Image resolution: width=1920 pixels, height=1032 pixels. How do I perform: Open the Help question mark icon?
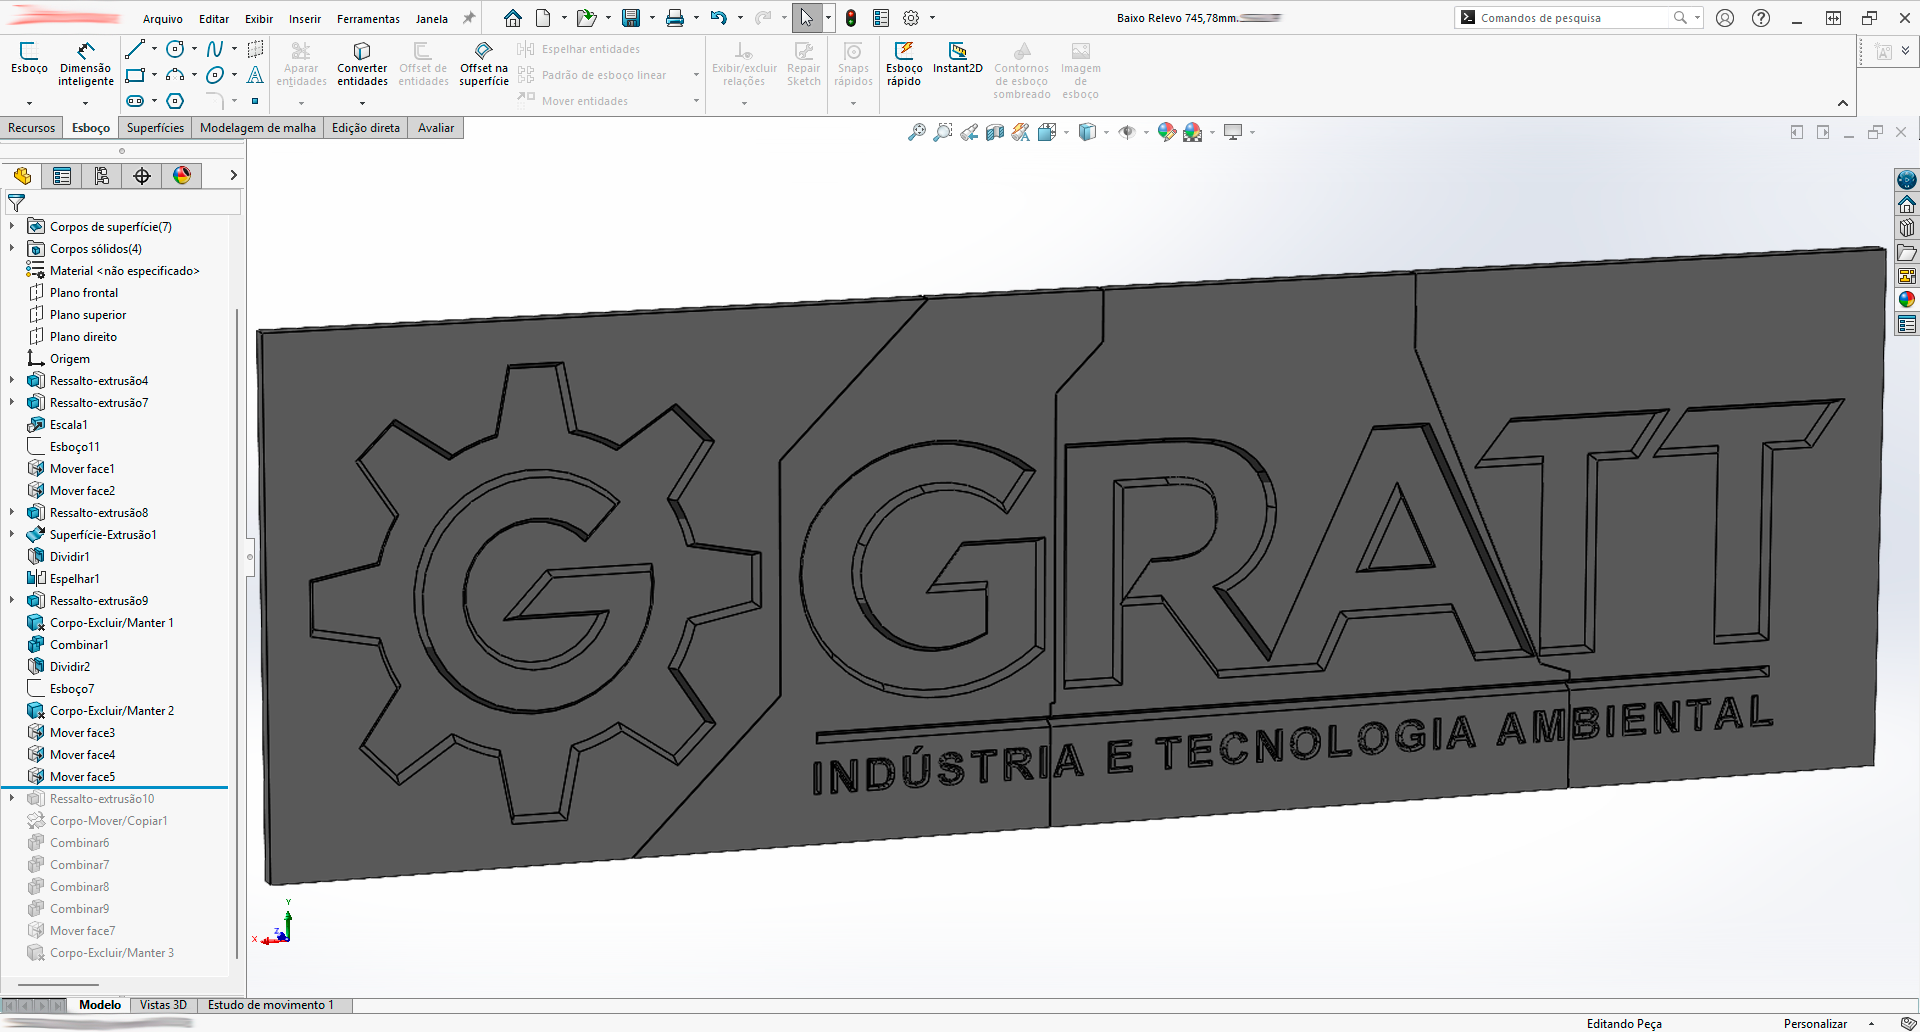tap(1761, 18)
